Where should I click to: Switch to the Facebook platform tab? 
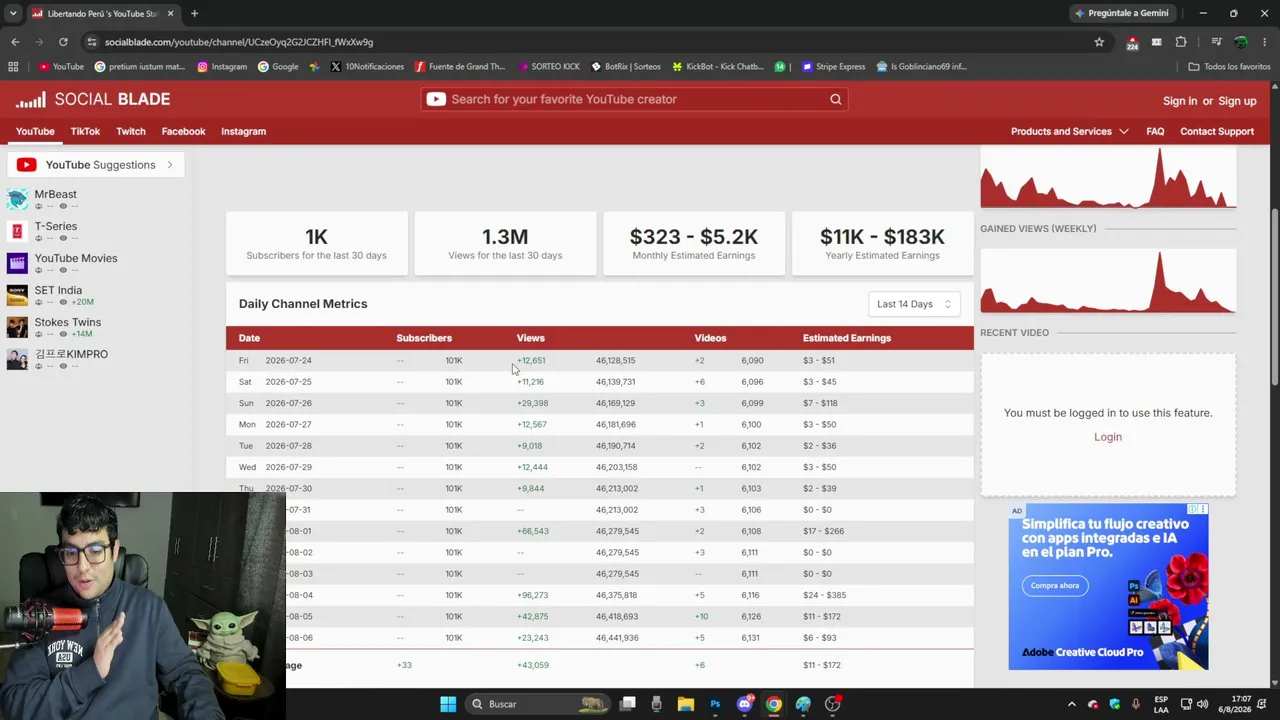click(183, 131)
